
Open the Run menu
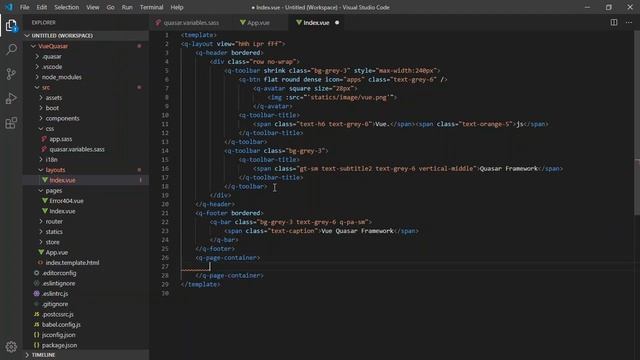tap(127, 7)
